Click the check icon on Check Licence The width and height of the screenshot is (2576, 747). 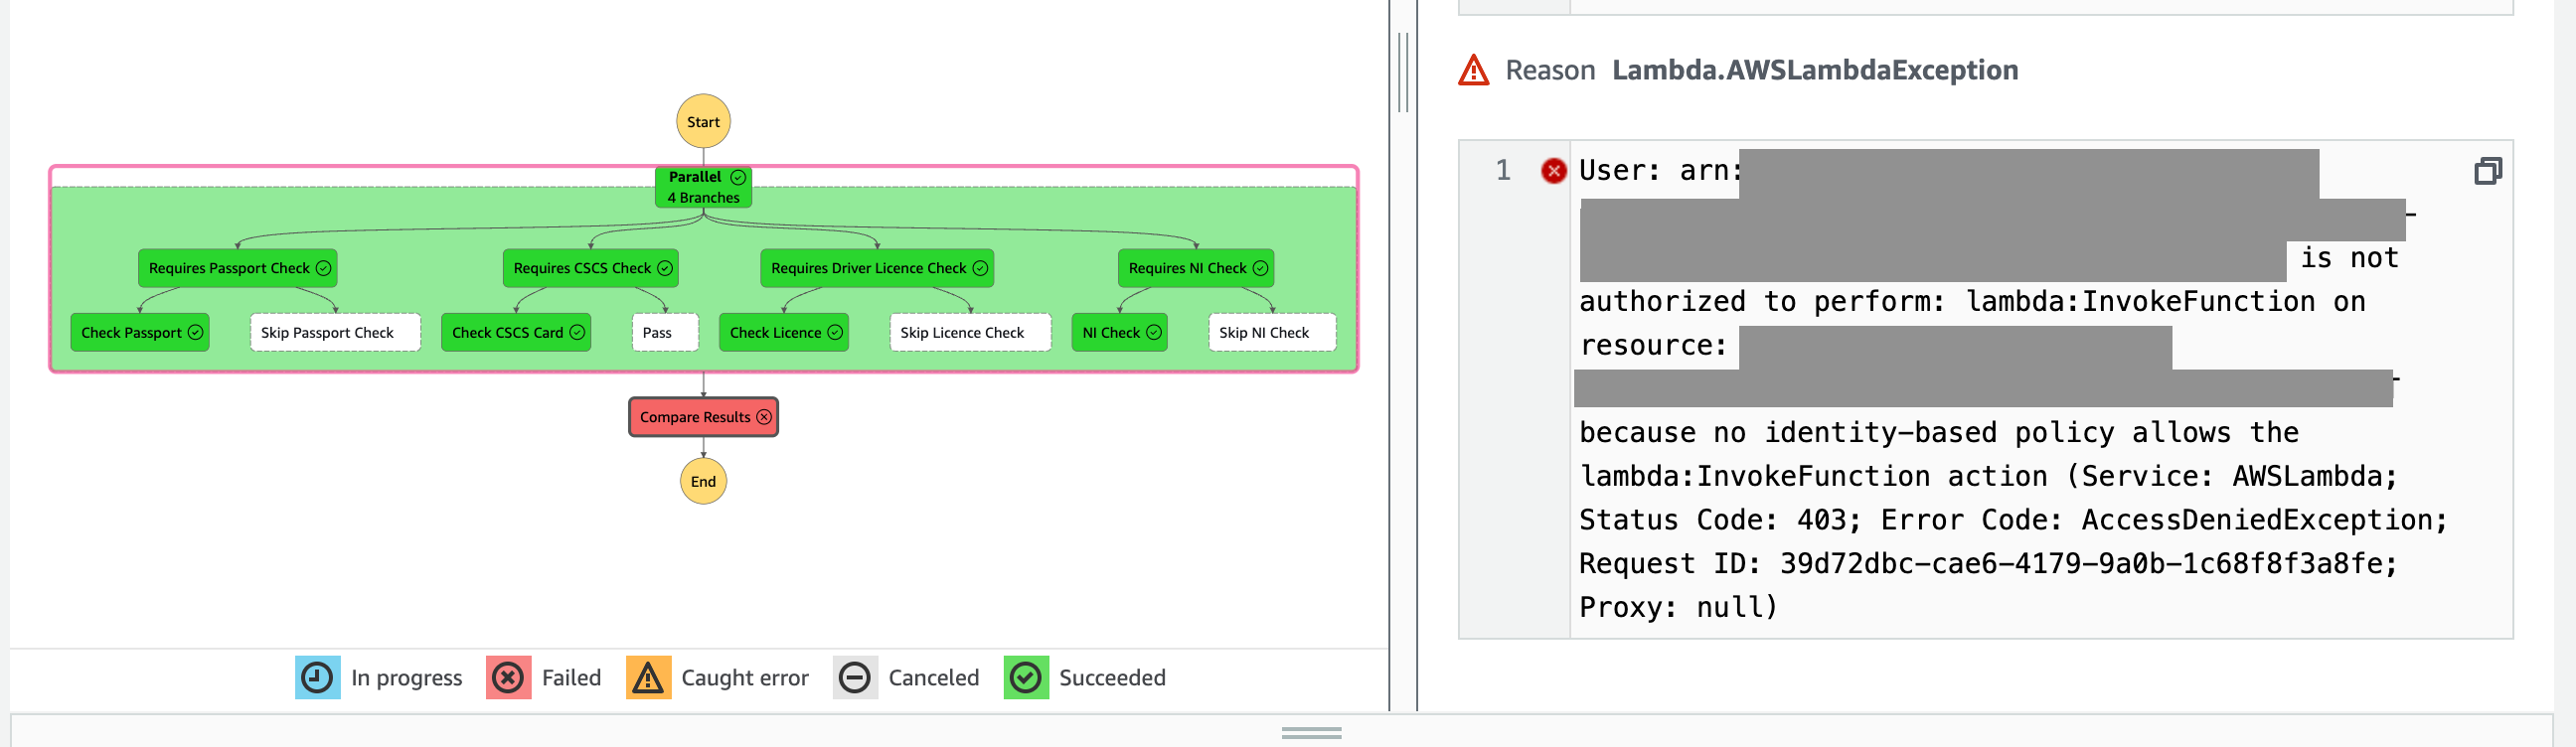pyautogui.click(x=835, y=332)
